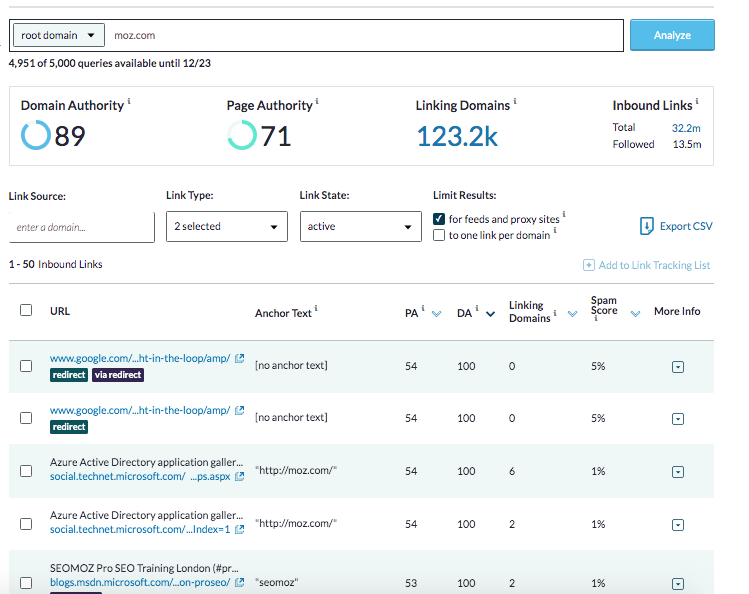749x594 pixels.
Task: Click the 123.2k linking domains value
Action: [x=457, y=137]
